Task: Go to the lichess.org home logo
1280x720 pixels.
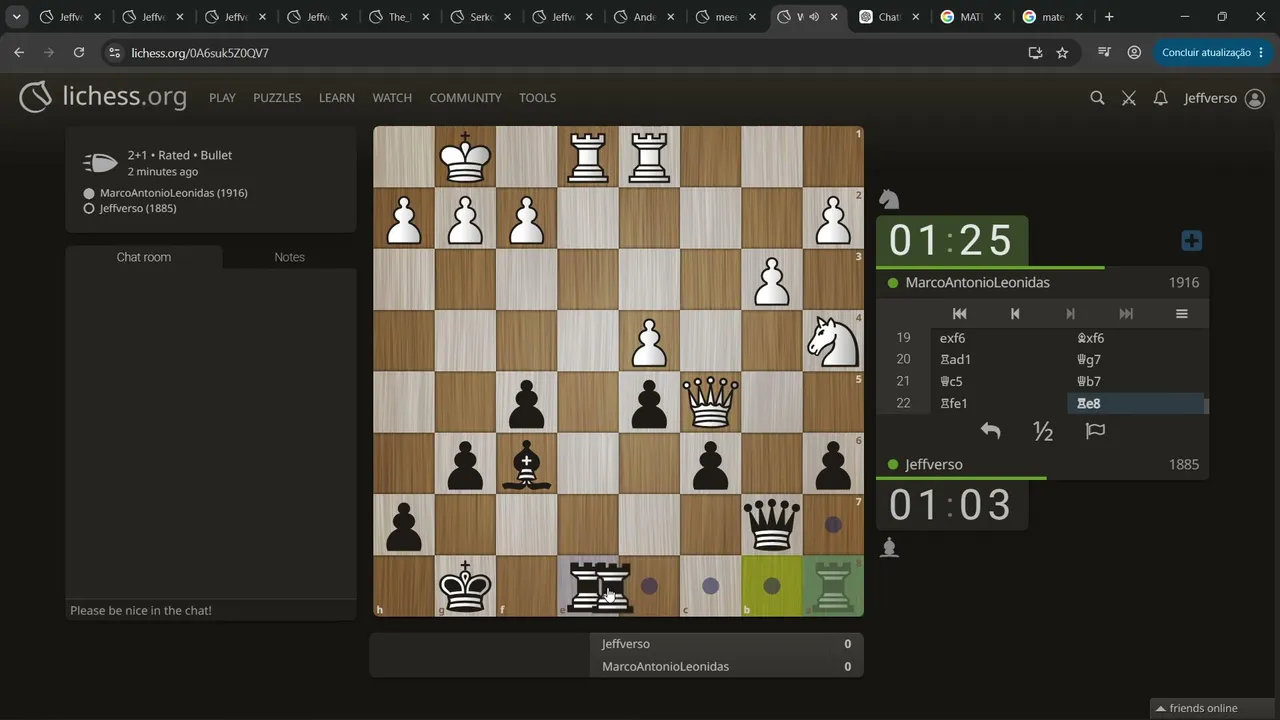Action: point(103,97)
